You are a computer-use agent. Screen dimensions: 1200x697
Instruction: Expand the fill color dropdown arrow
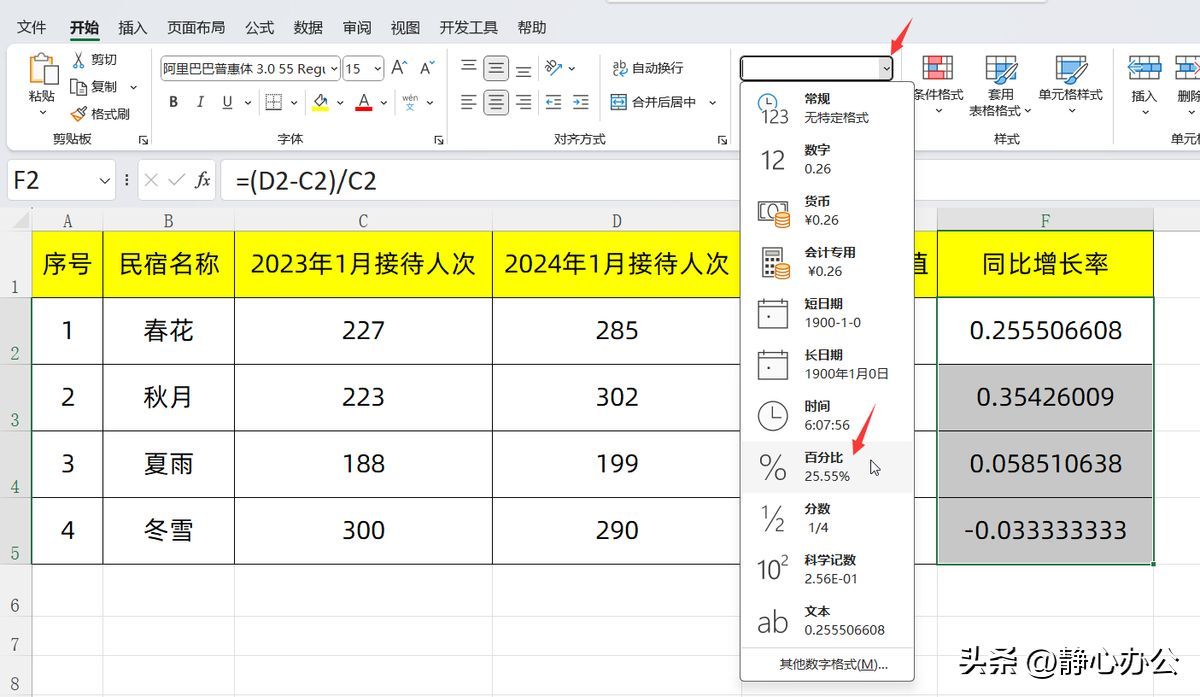coord(340,104)
